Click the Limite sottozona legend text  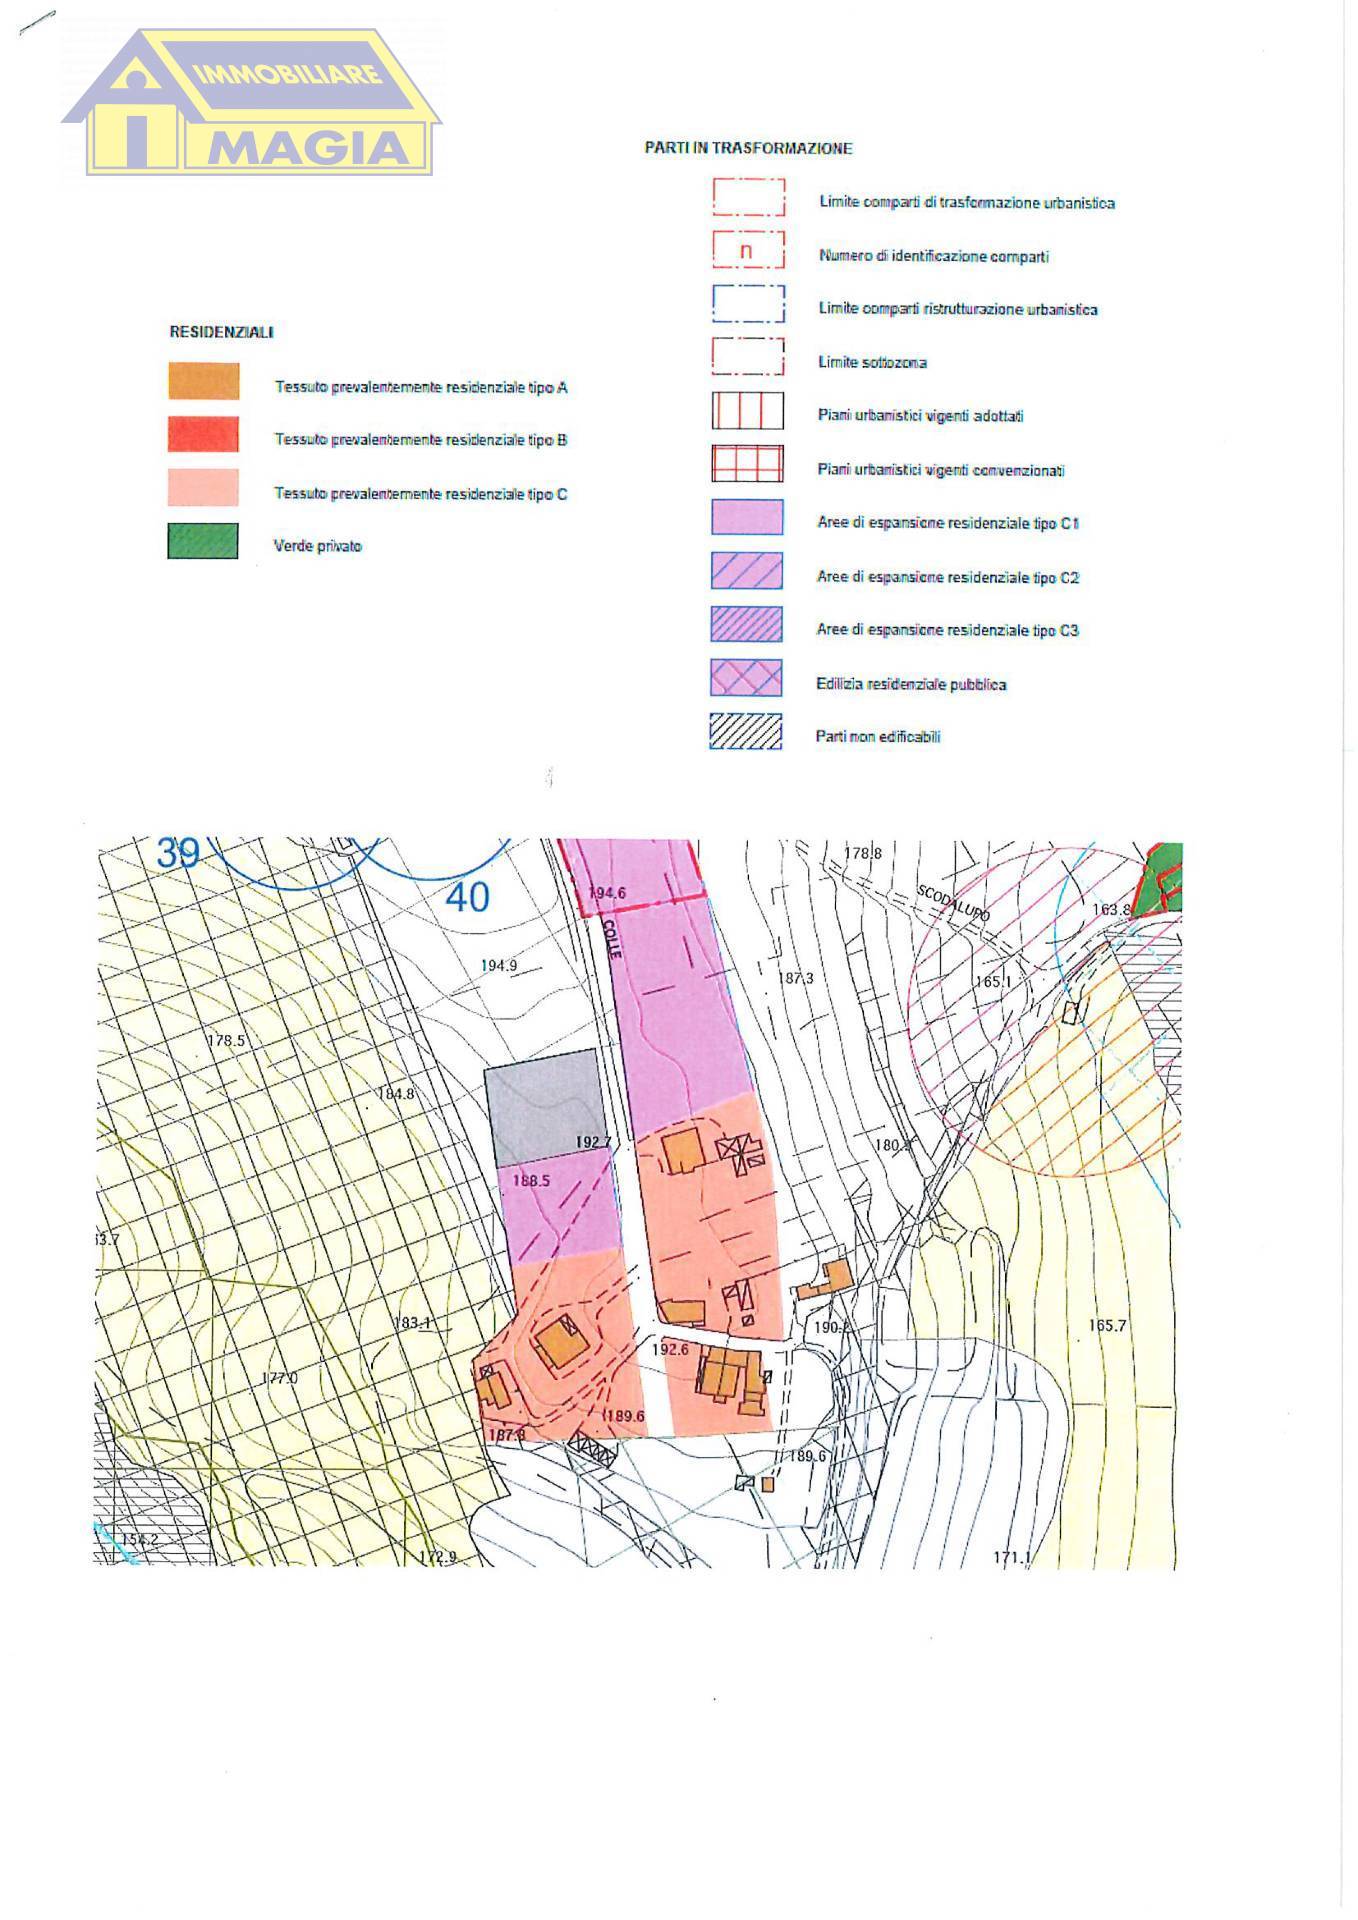872,362
